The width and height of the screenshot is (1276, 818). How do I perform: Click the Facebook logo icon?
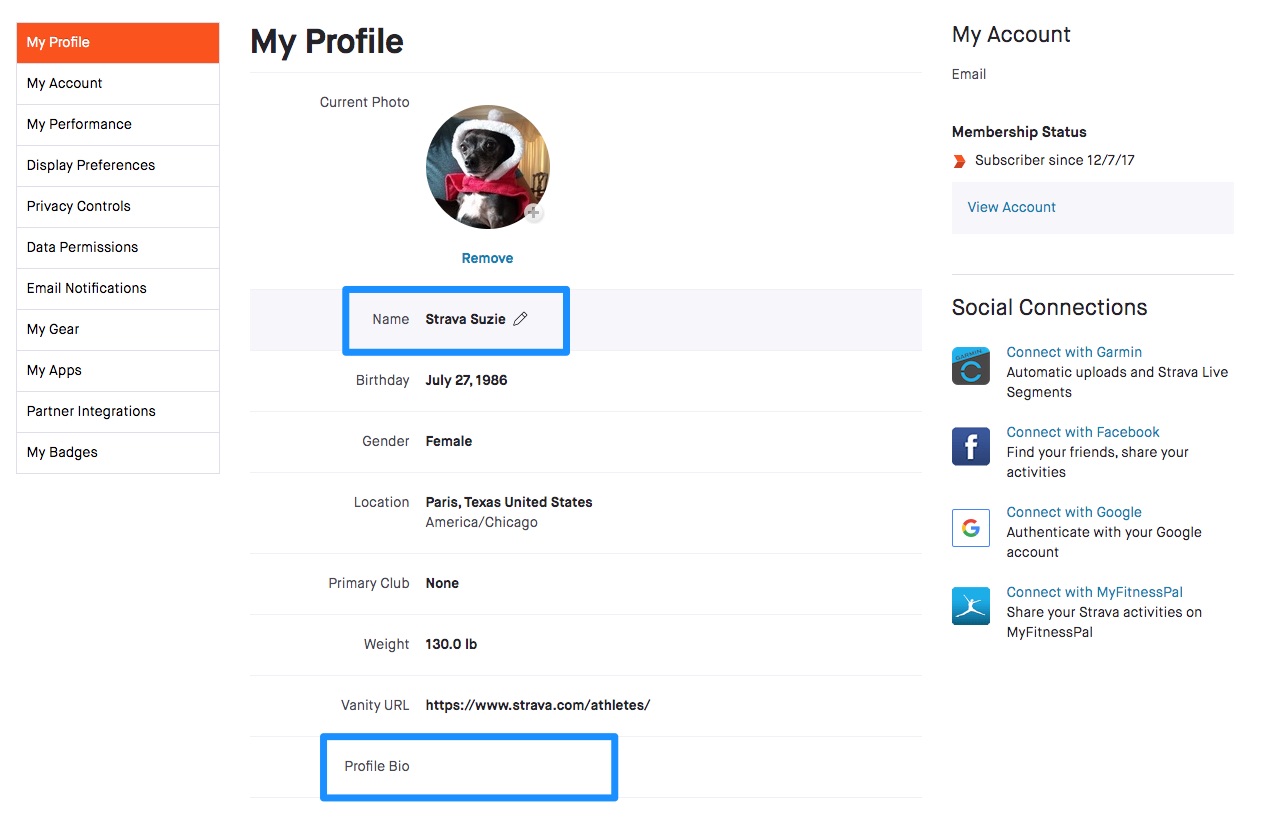tap(971, 446)
